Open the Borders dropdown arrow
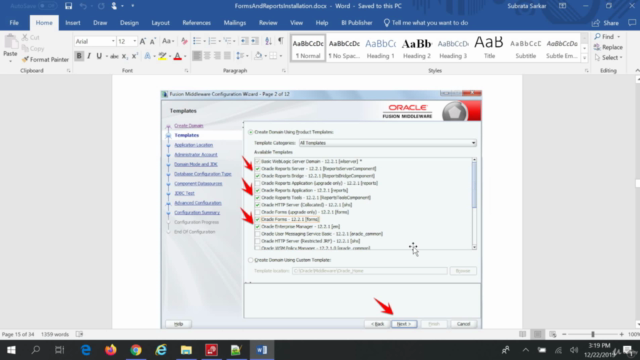This screenshot has height=360, width=640. tap(281, 56)
